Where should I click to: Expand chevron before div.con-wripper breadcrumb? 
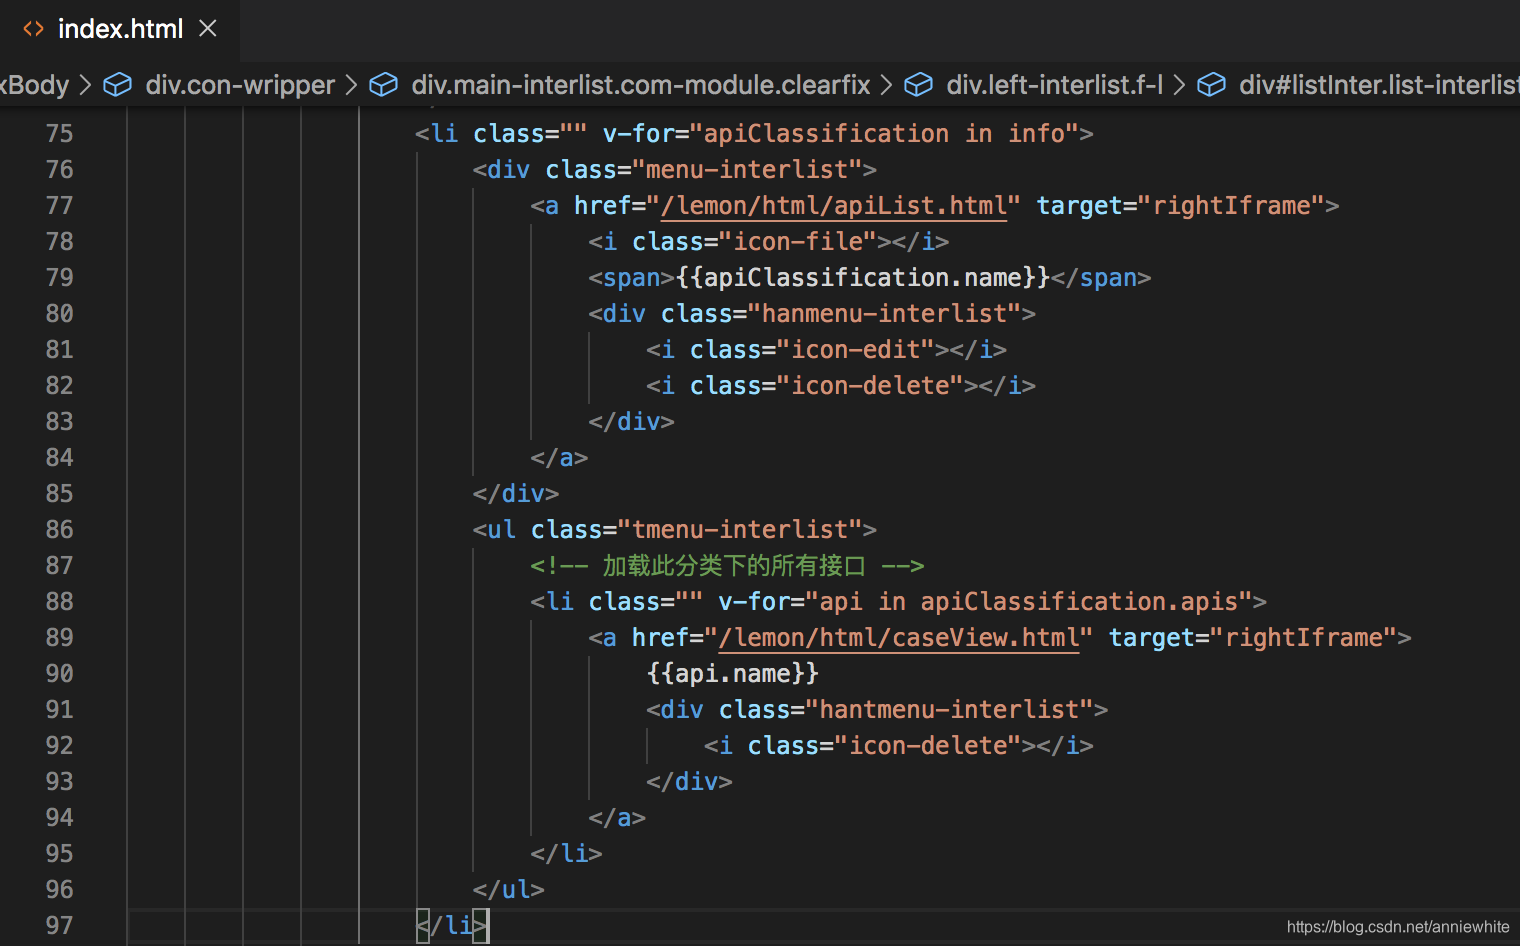point(86,85)
